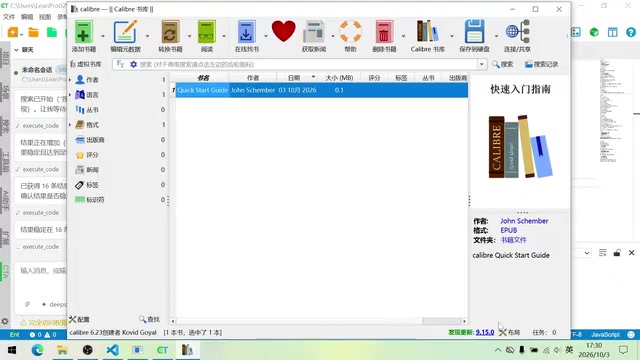Image resolution: width=640 pixels, height=360 pixels.
Task: Click the Convert books icon
Action: [x=171, y=32]
